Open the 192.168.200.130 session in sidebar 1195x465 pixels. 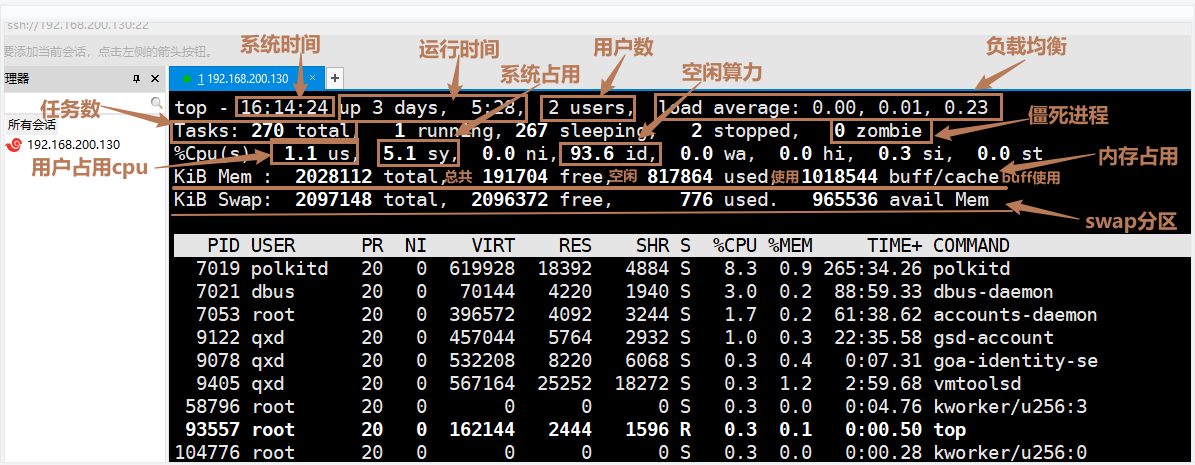[x=73, y=144]
